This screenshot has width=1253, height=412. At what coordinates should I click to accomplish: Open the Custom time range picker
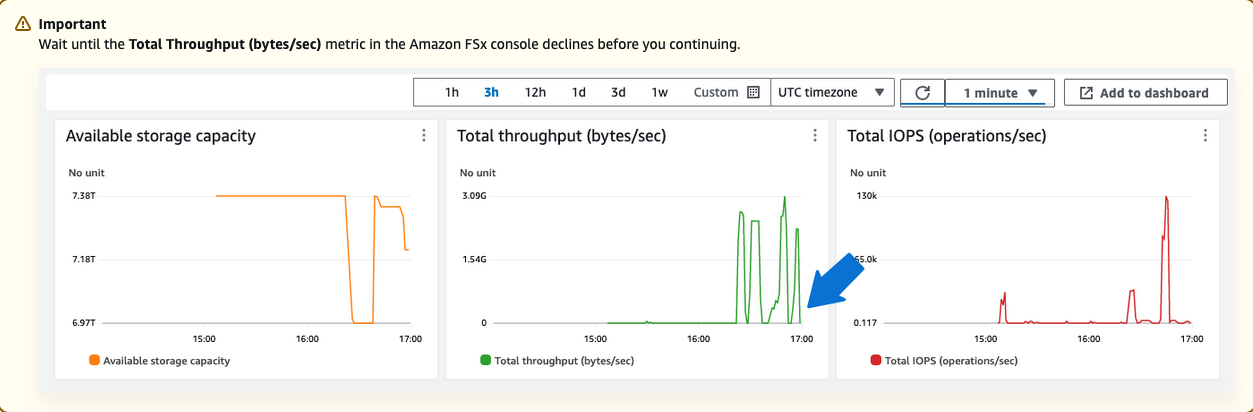pyautogui.click(x=716, y=93)
